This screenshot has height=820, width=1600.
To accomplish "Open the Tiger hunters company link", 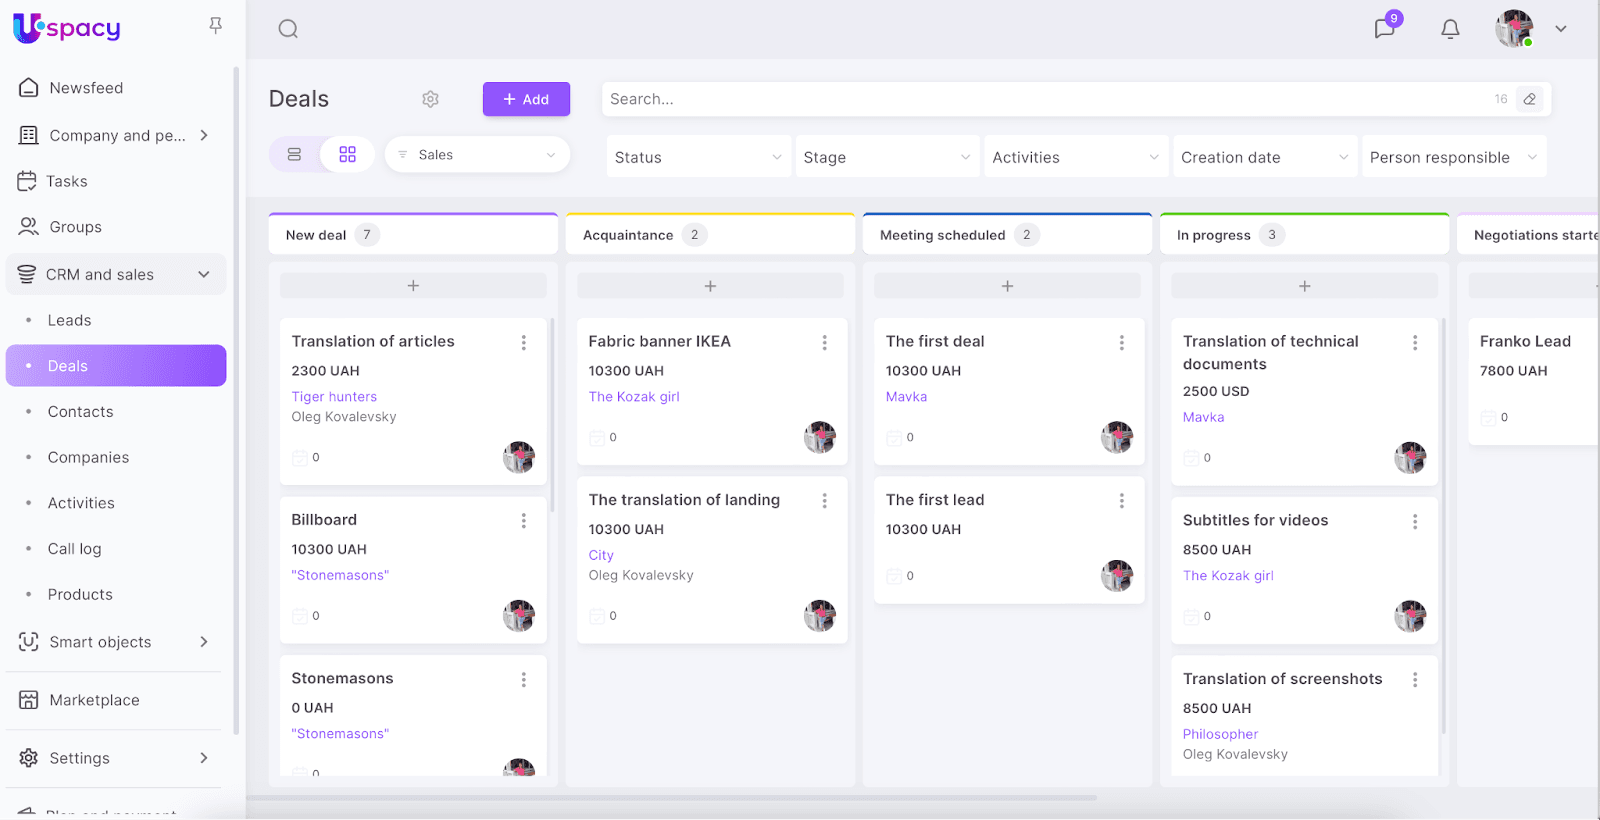I will 334,397.
